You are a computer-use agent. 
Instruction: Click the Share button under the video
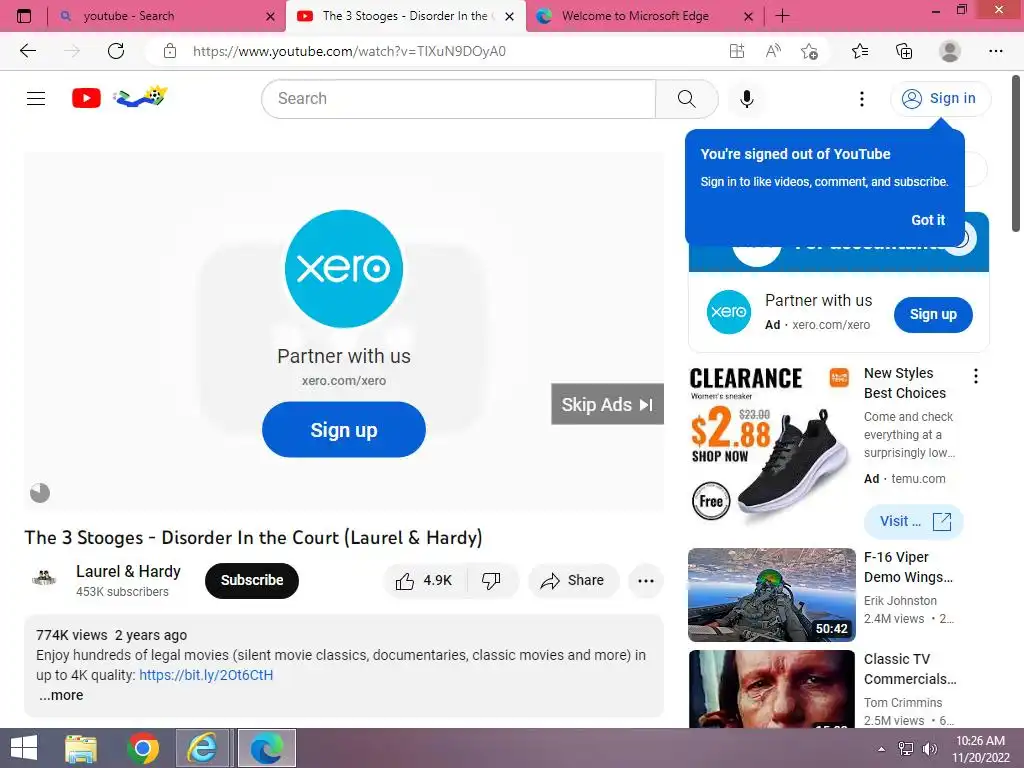(x=573, y=581)
